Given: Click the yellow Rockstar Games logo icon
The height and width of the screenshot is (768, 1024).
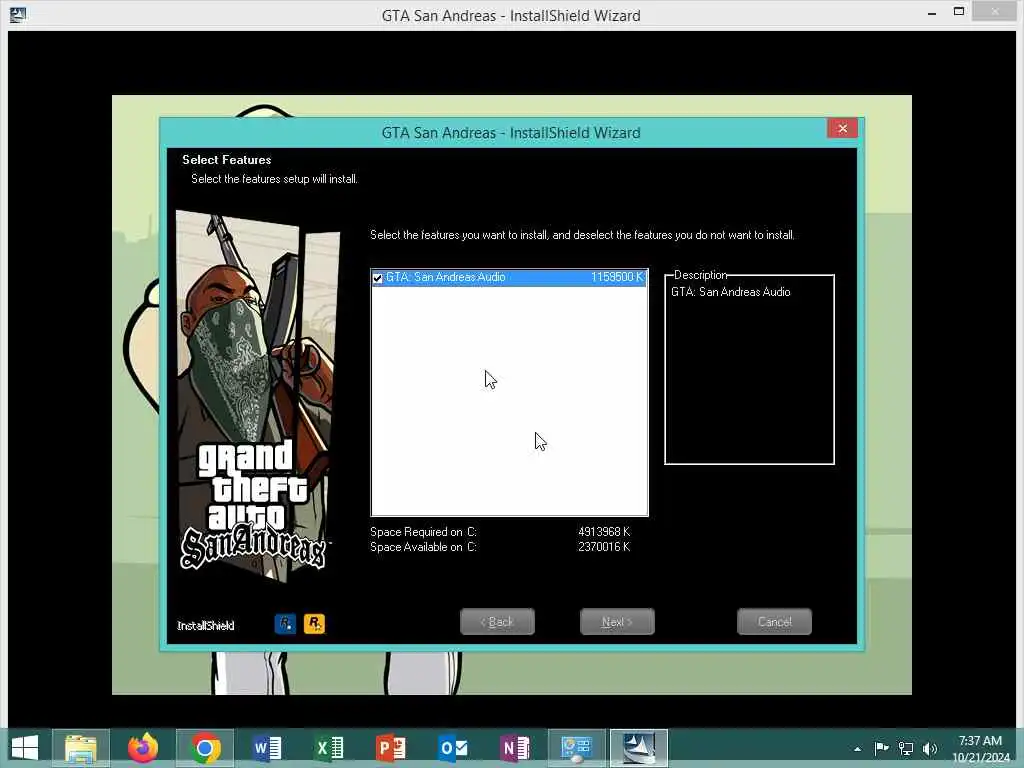Looking at the screenshot, I should coord(314,624).
